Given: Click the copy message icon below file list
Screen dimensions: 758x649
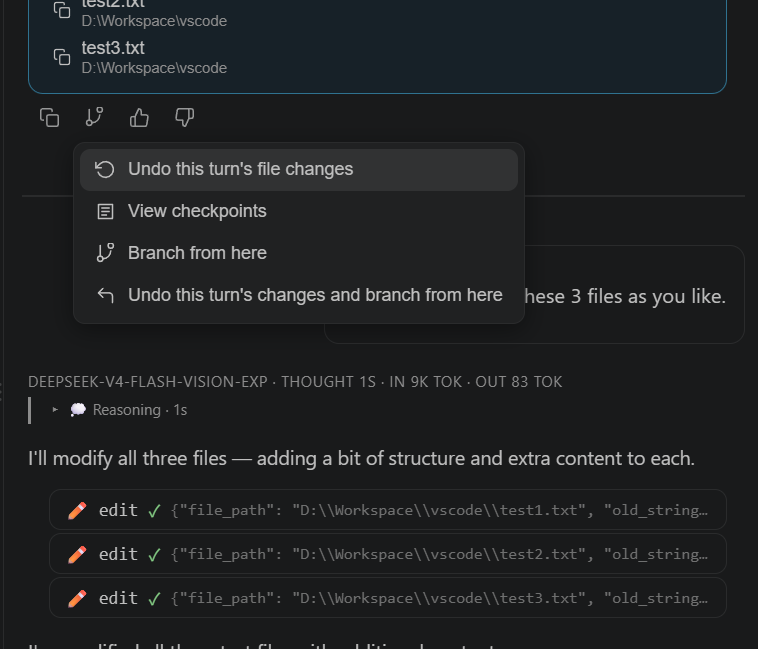Looking at the screenshot, I should 49,117.
